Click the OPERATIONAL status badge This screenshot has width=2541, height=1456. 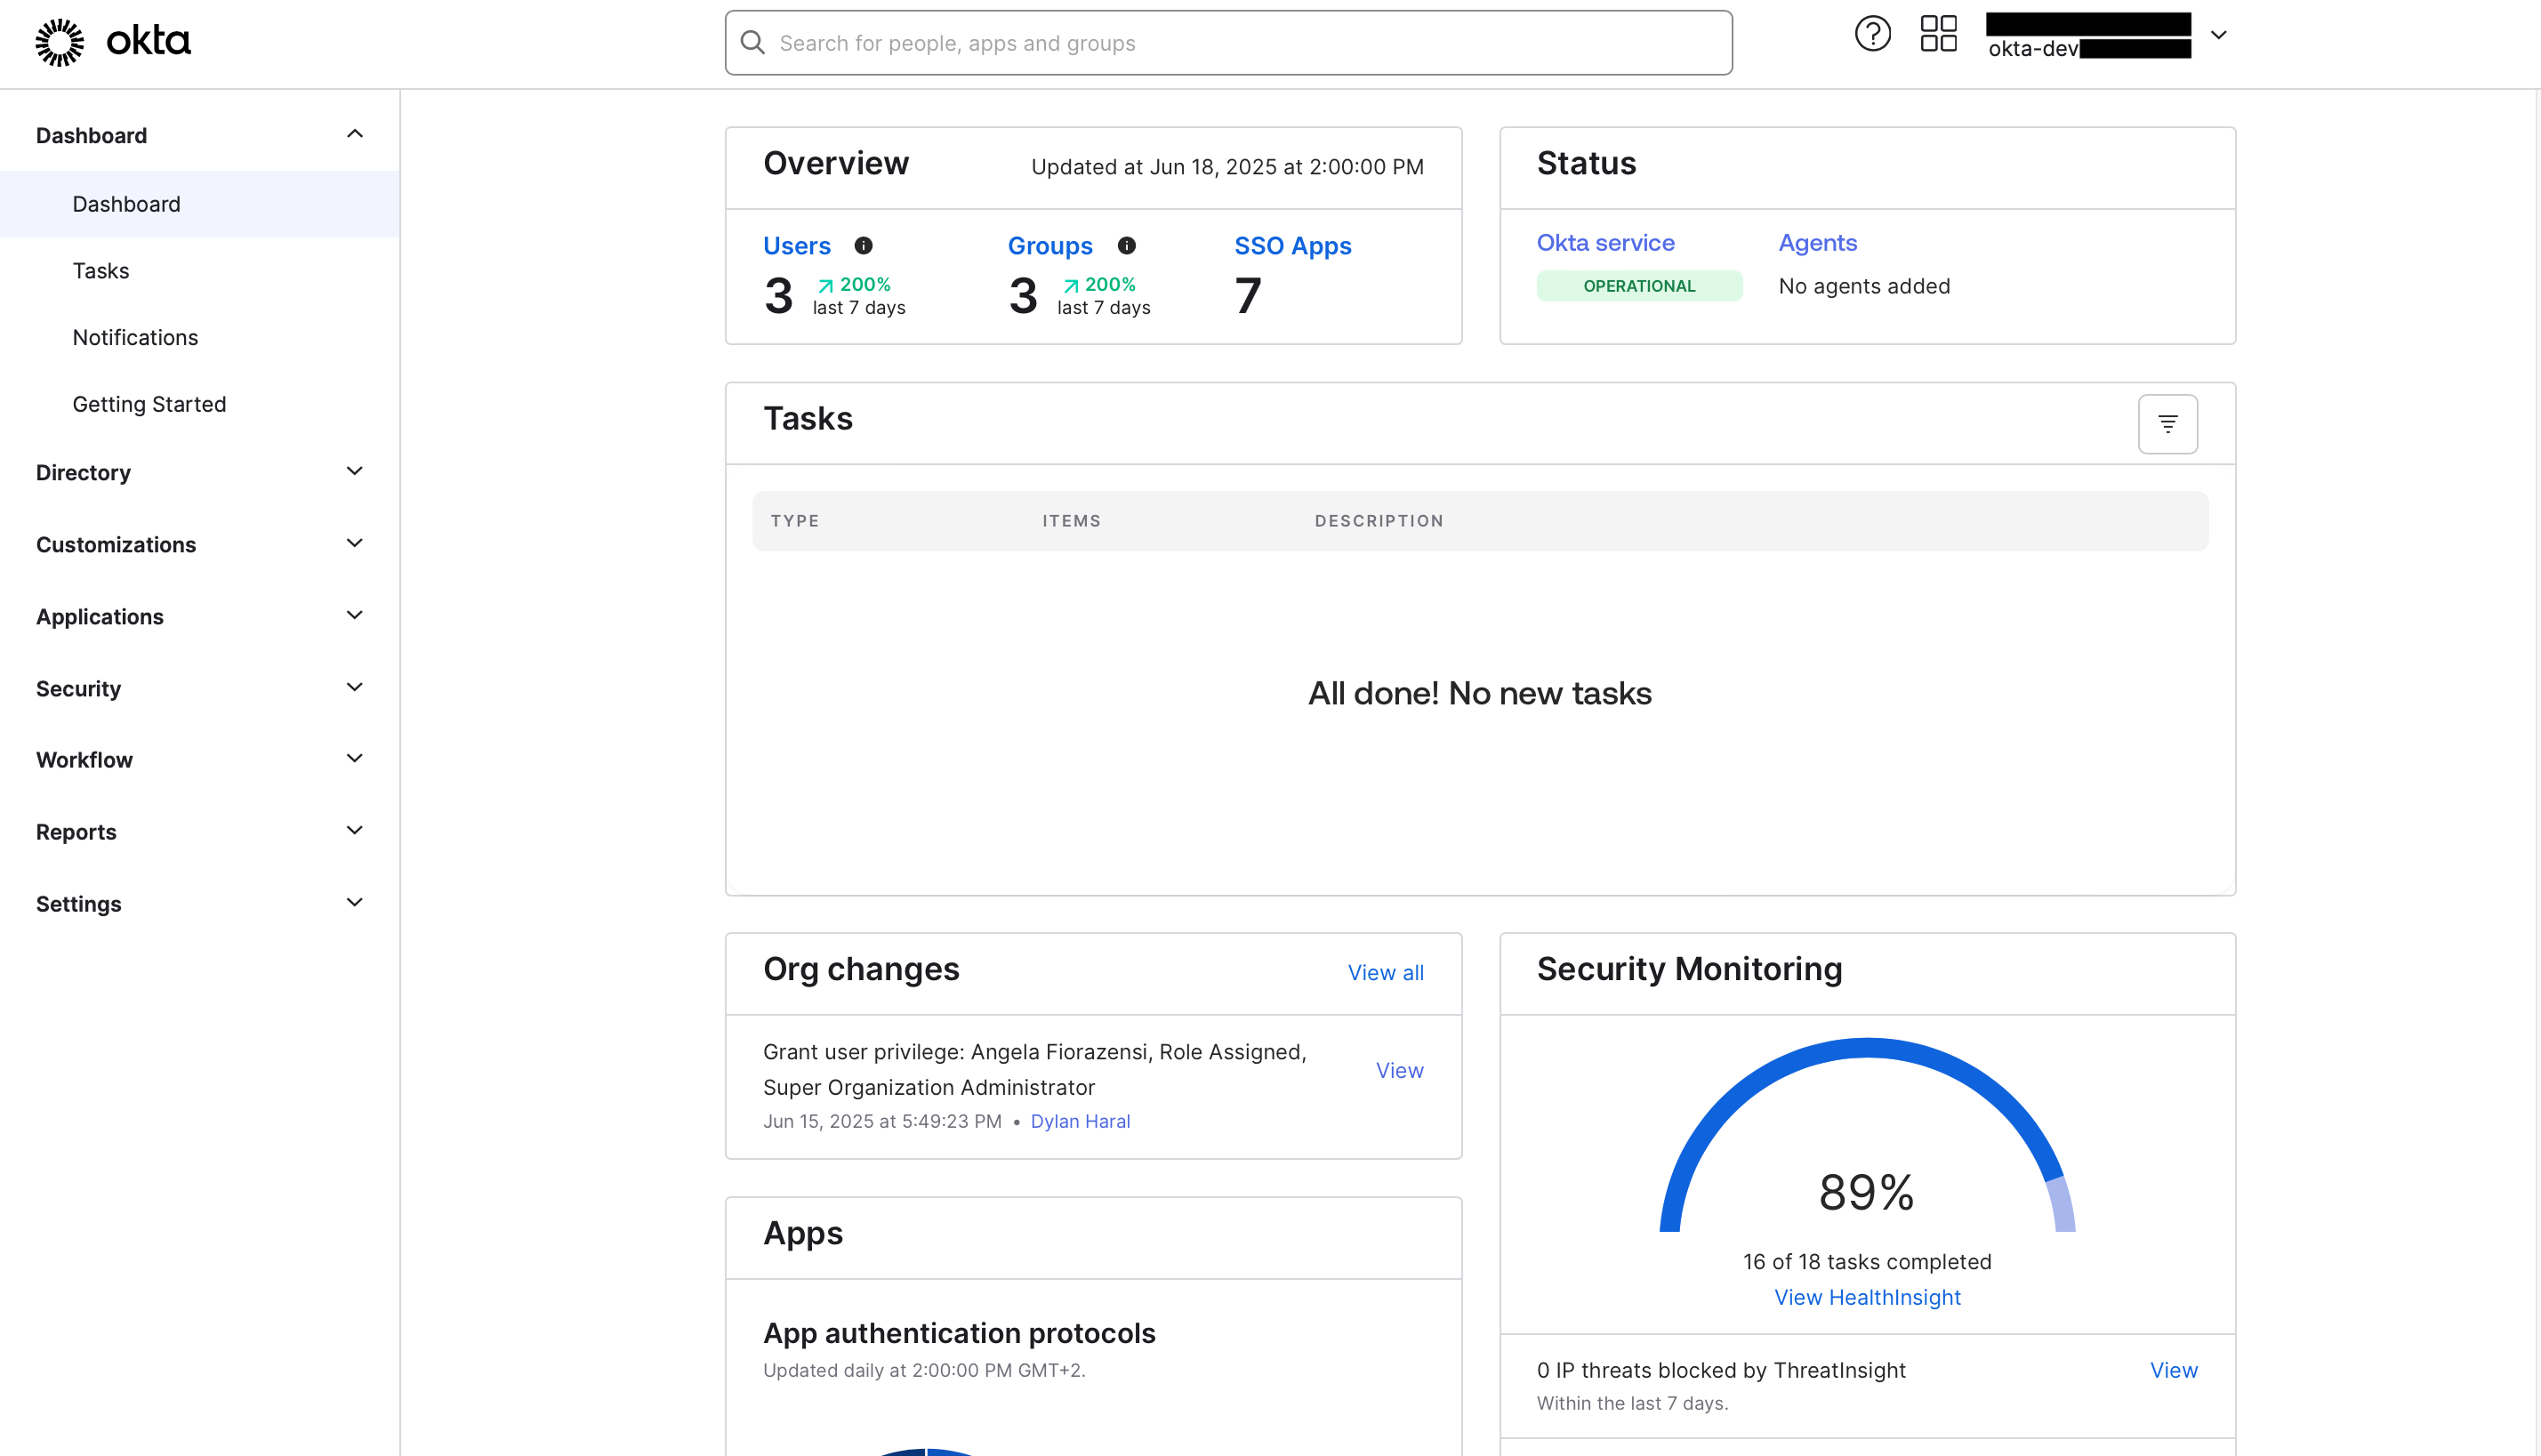point(1639,286)
